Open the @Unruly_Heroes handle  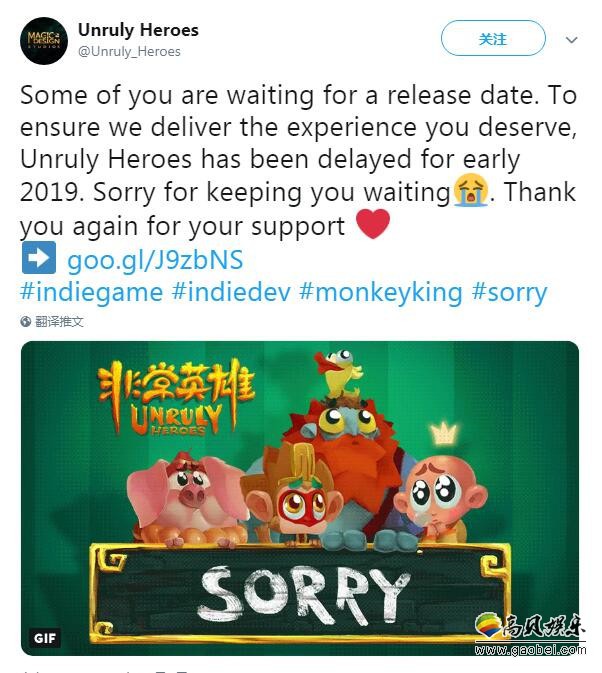tap(129, 52)
